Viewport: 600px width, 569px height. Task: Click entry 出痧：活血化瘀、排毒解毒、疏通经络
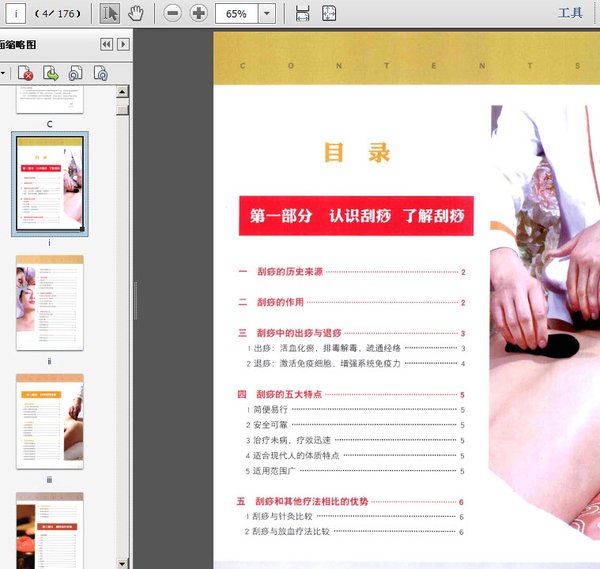click(327, 348)
